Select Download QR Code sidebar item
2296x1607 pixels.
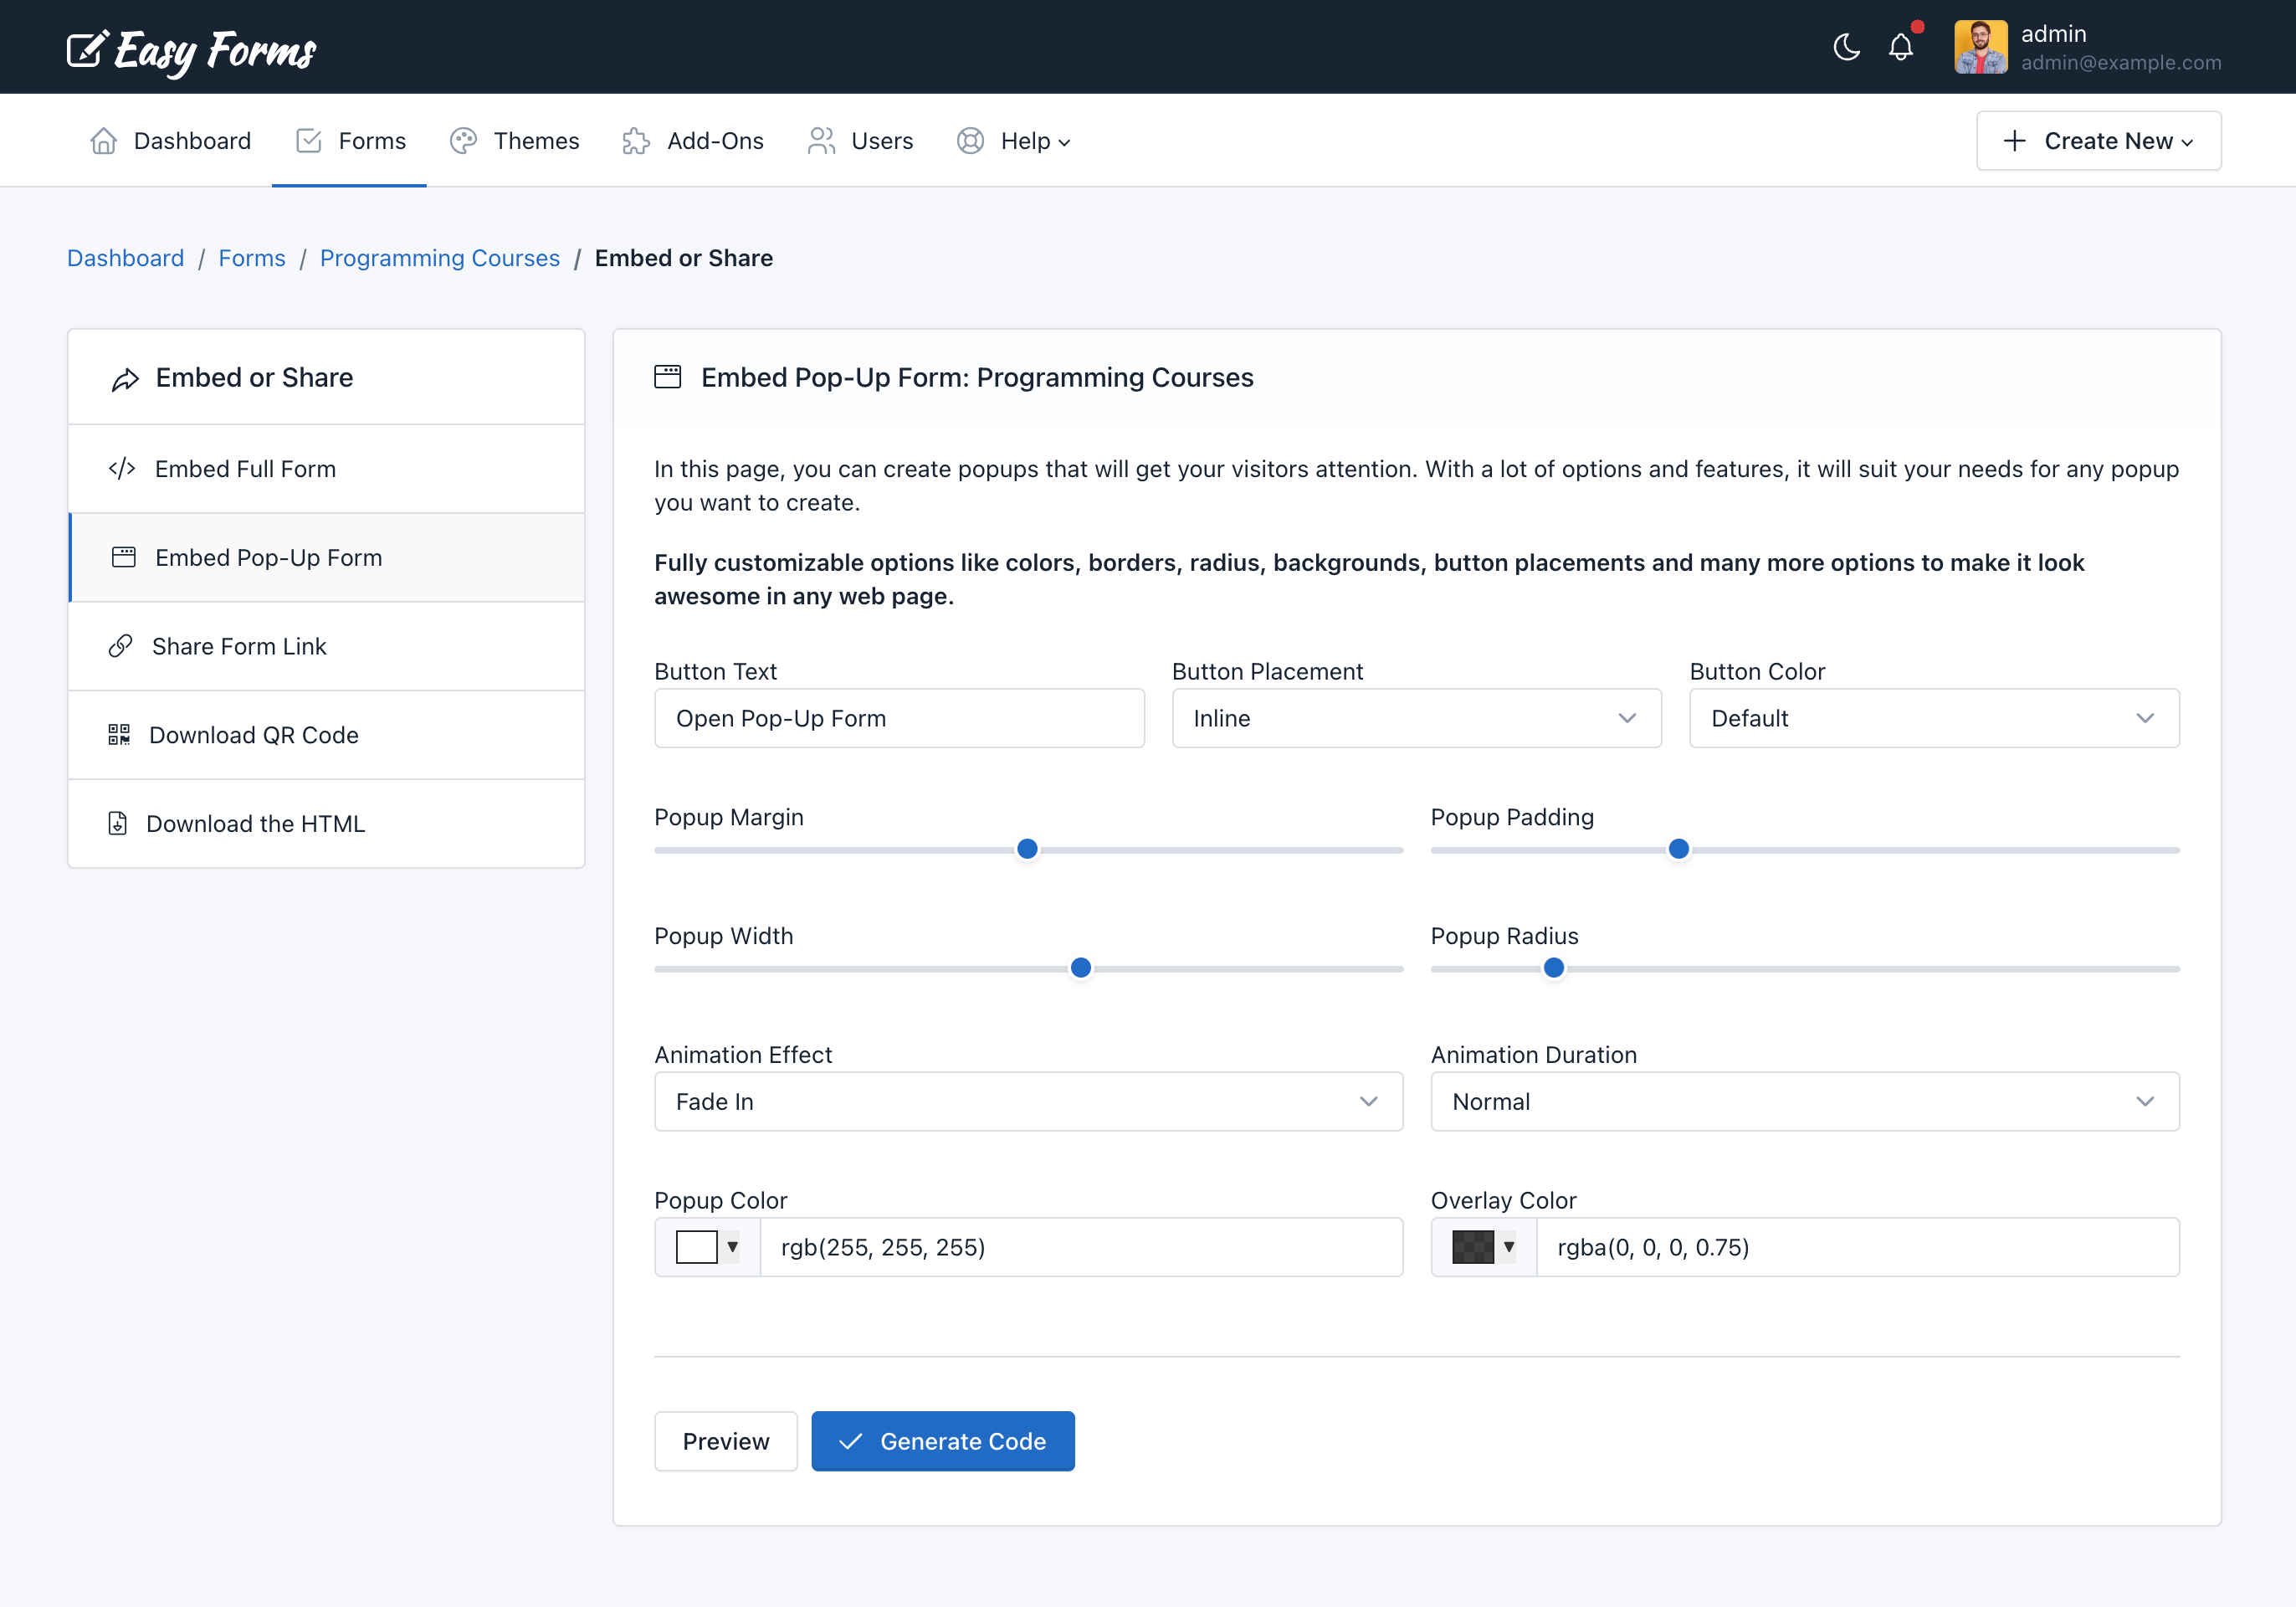[326, 735]
